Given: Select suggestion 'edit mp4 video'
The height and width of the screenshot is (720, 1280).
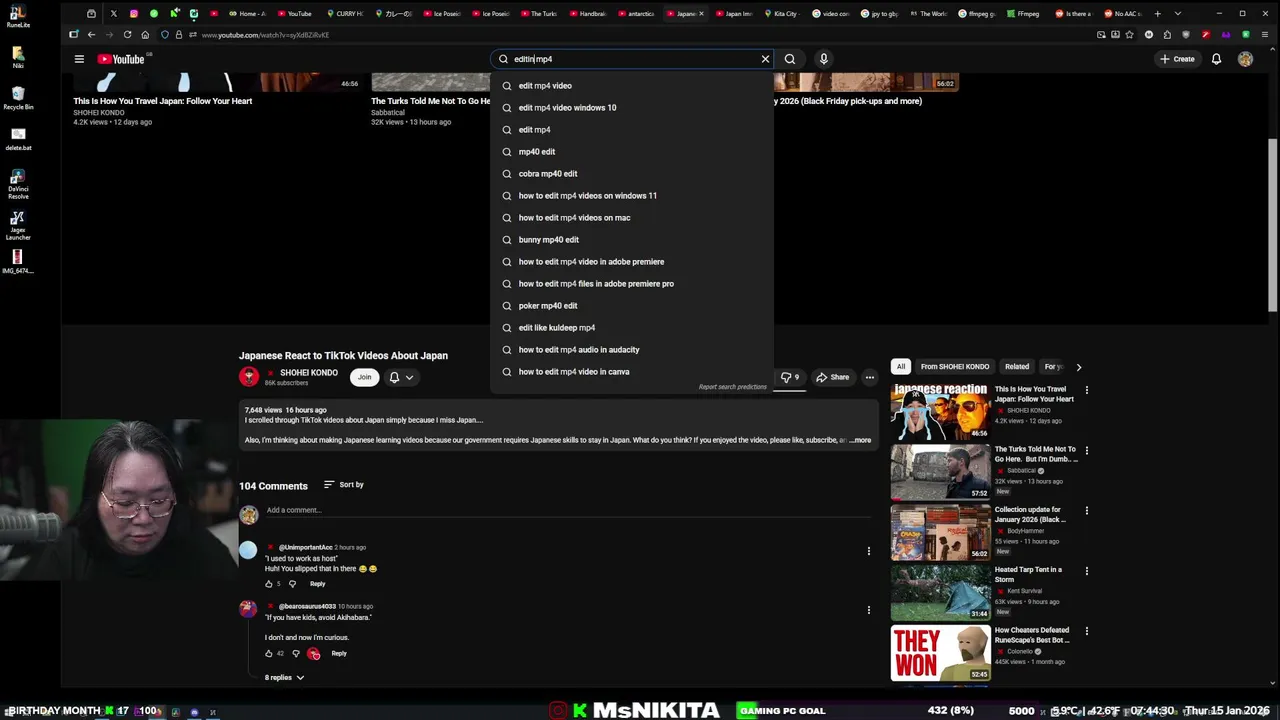Looking at the screenshot, I should point(632,86).
